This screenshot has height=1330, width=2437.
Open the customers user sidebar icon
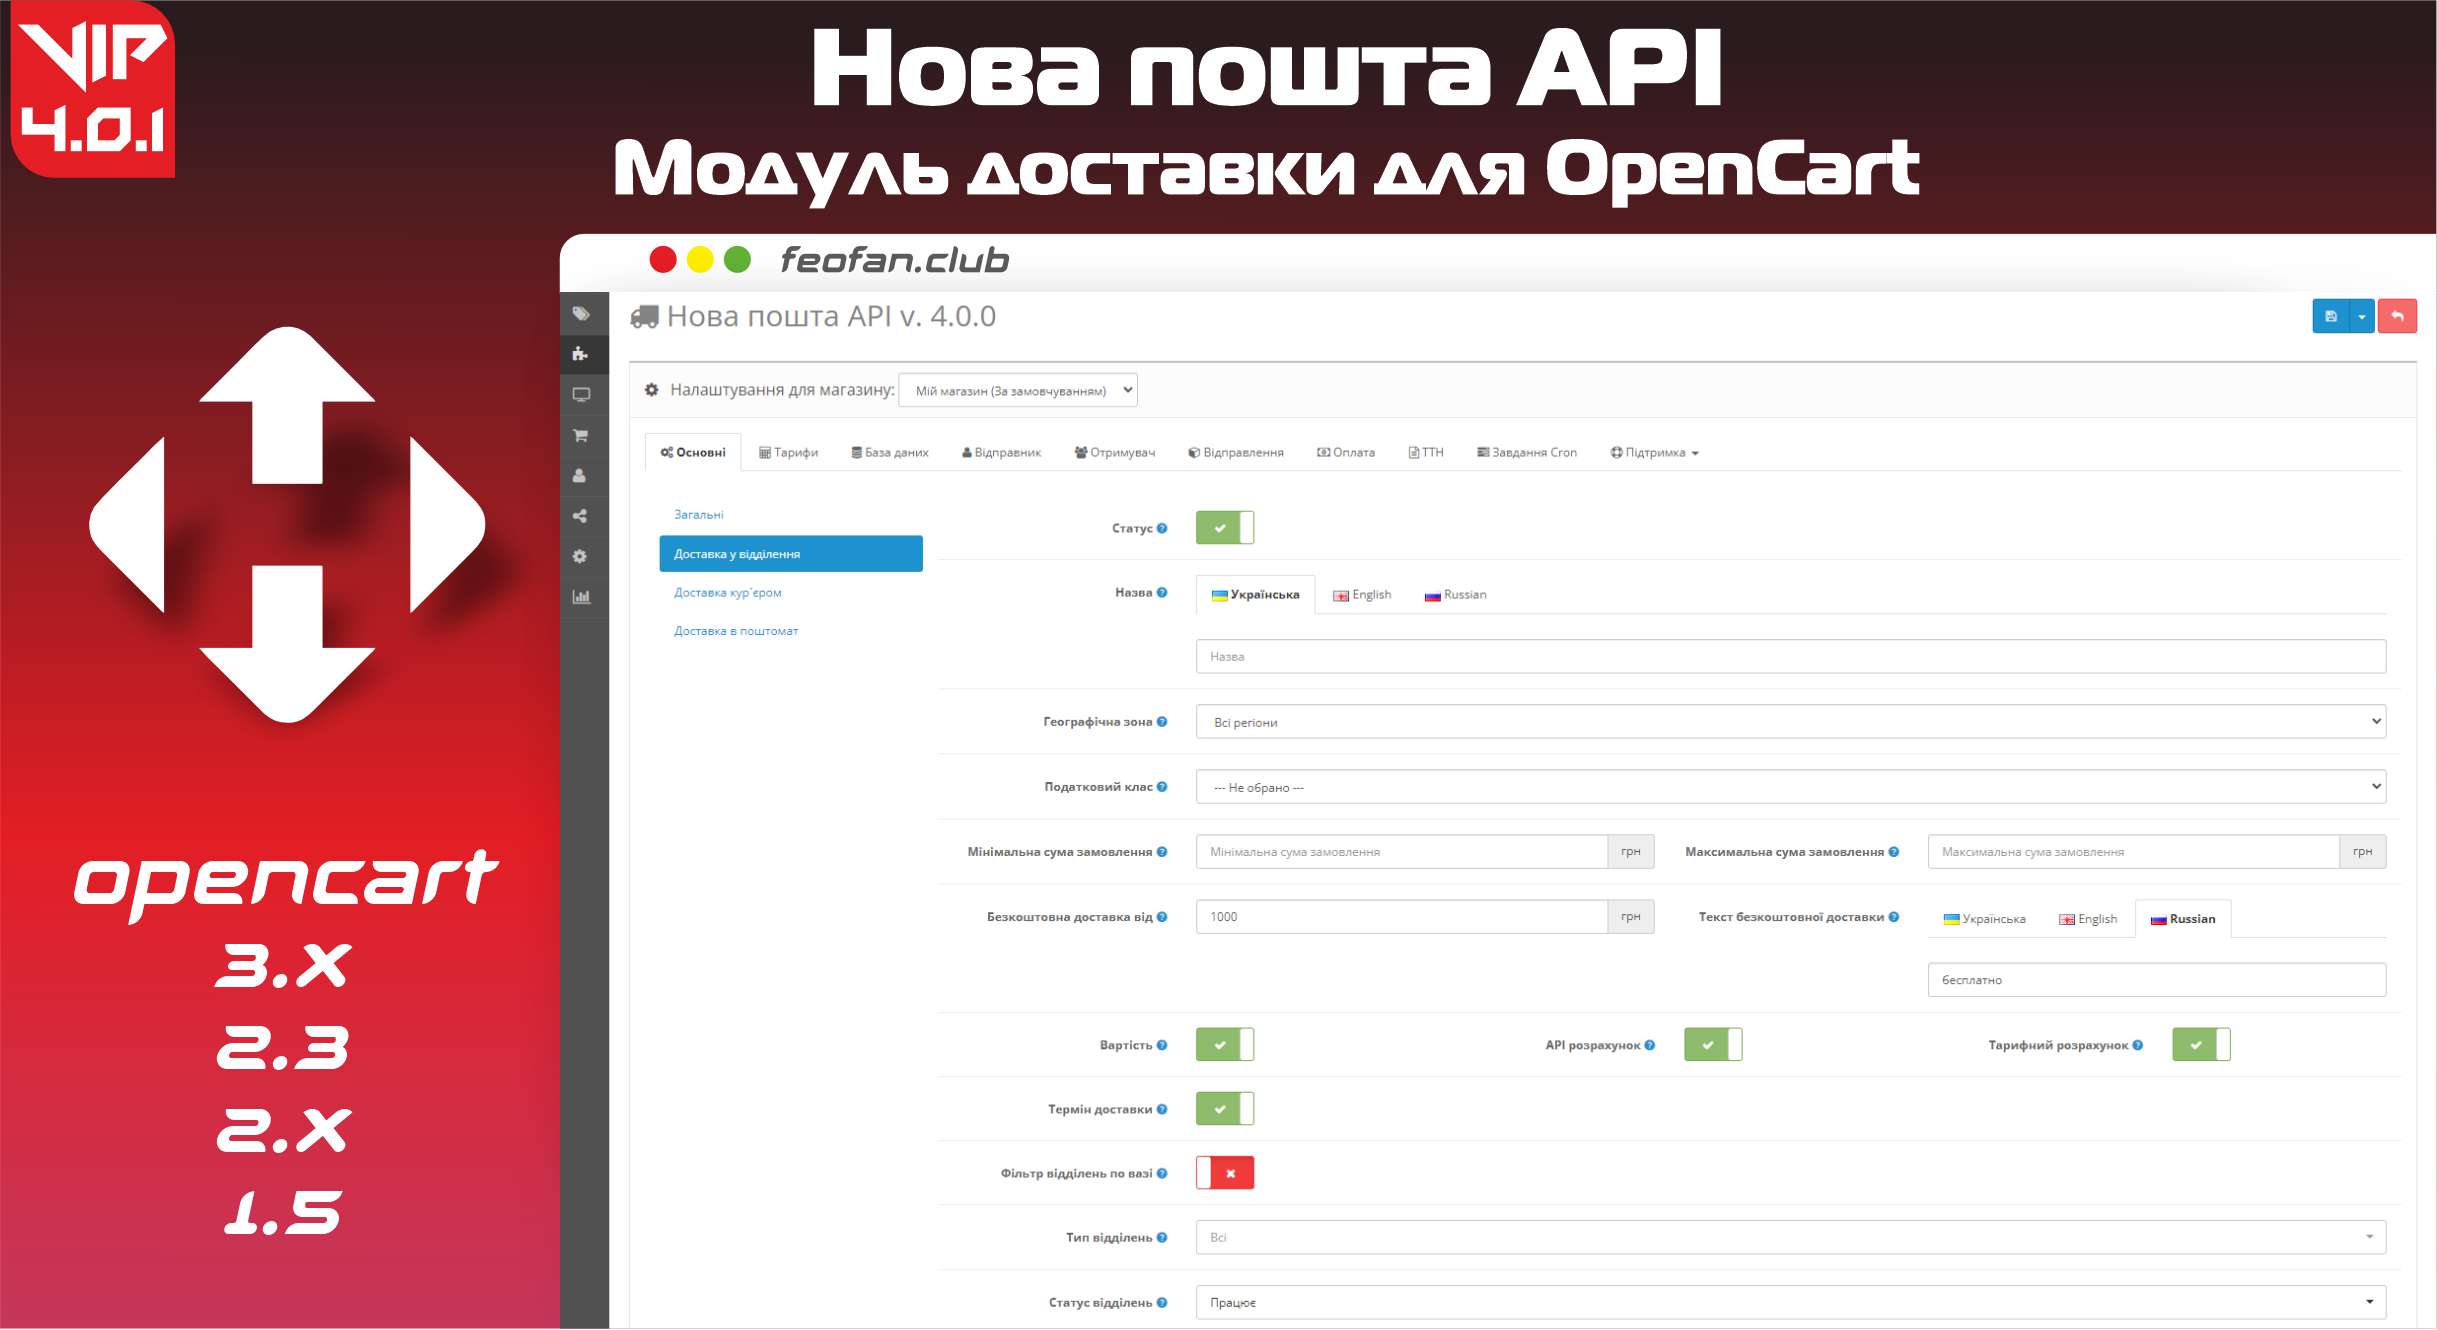[x=581, y=476]
